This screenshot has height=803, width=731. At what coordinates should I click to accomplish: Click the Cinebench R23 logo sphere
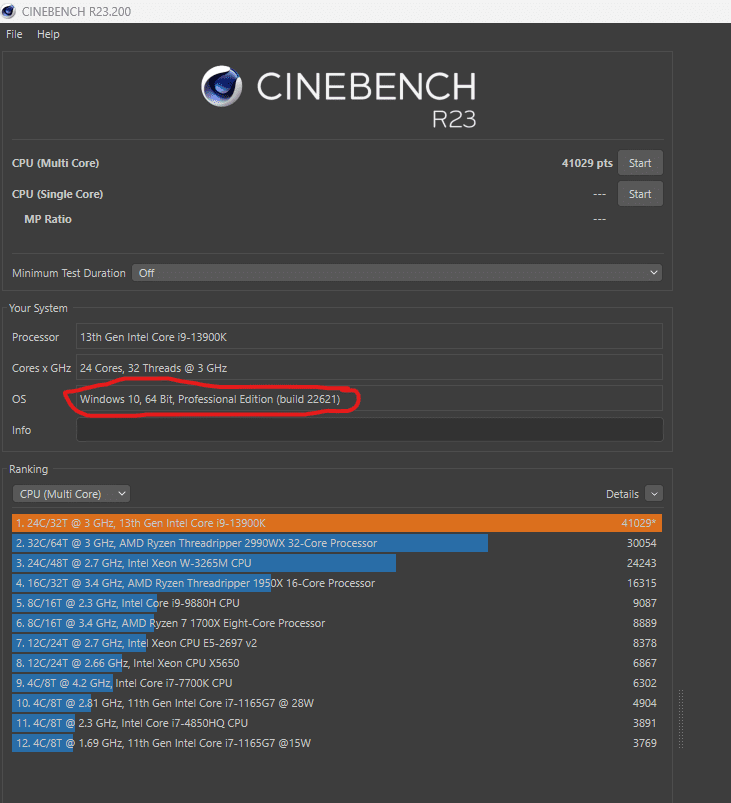tap(221, 86)
